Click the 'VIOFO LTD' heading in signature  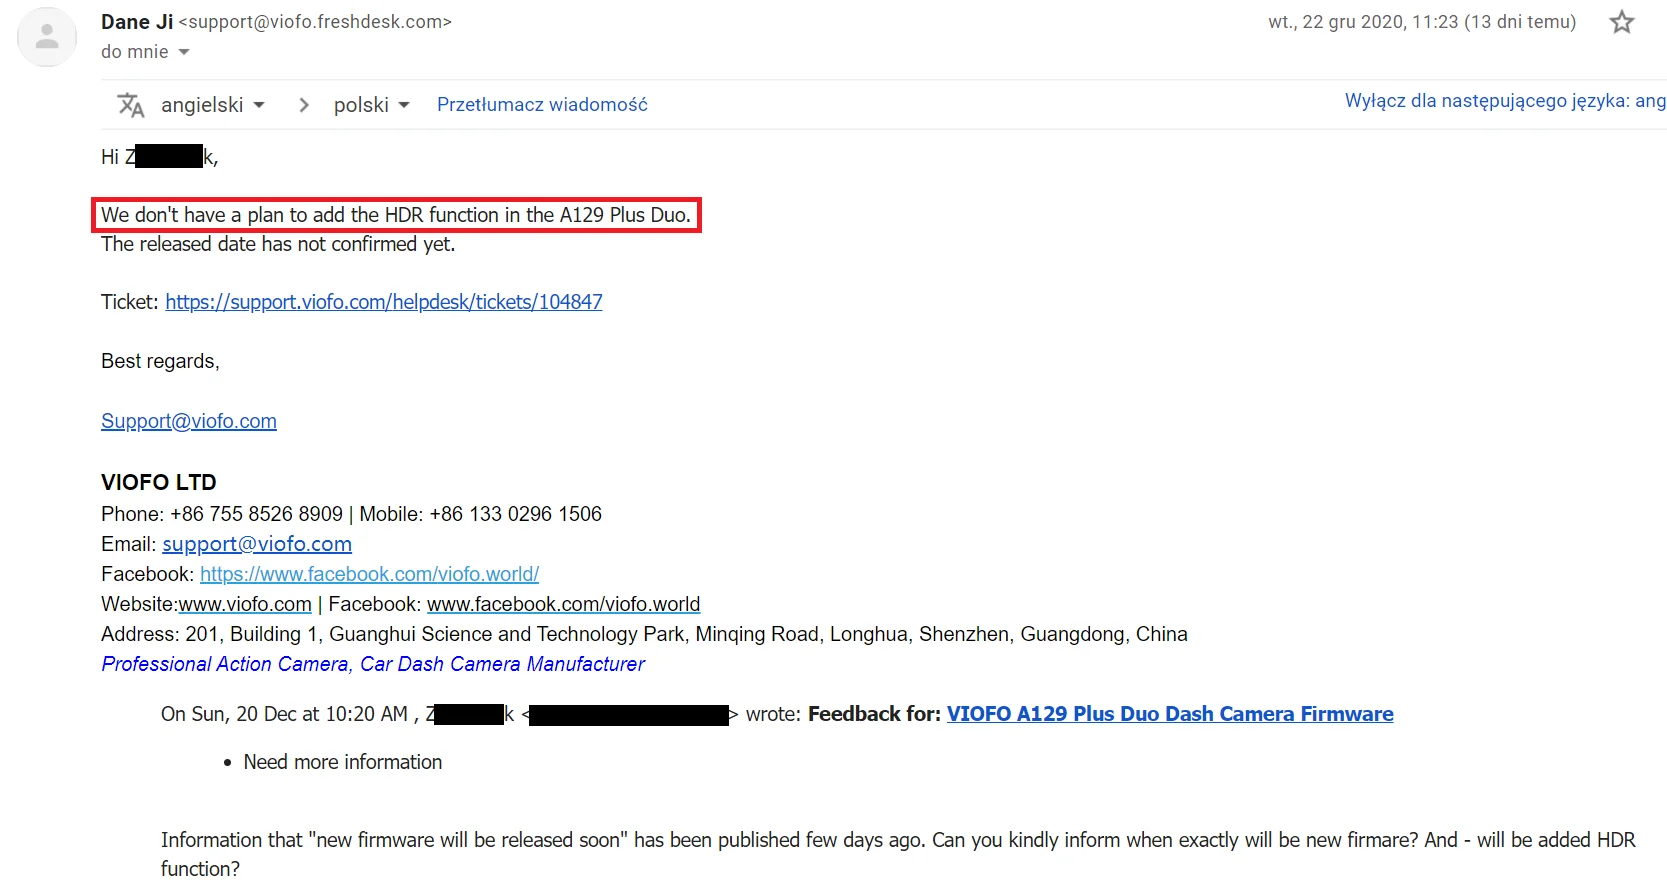point(159,482)
